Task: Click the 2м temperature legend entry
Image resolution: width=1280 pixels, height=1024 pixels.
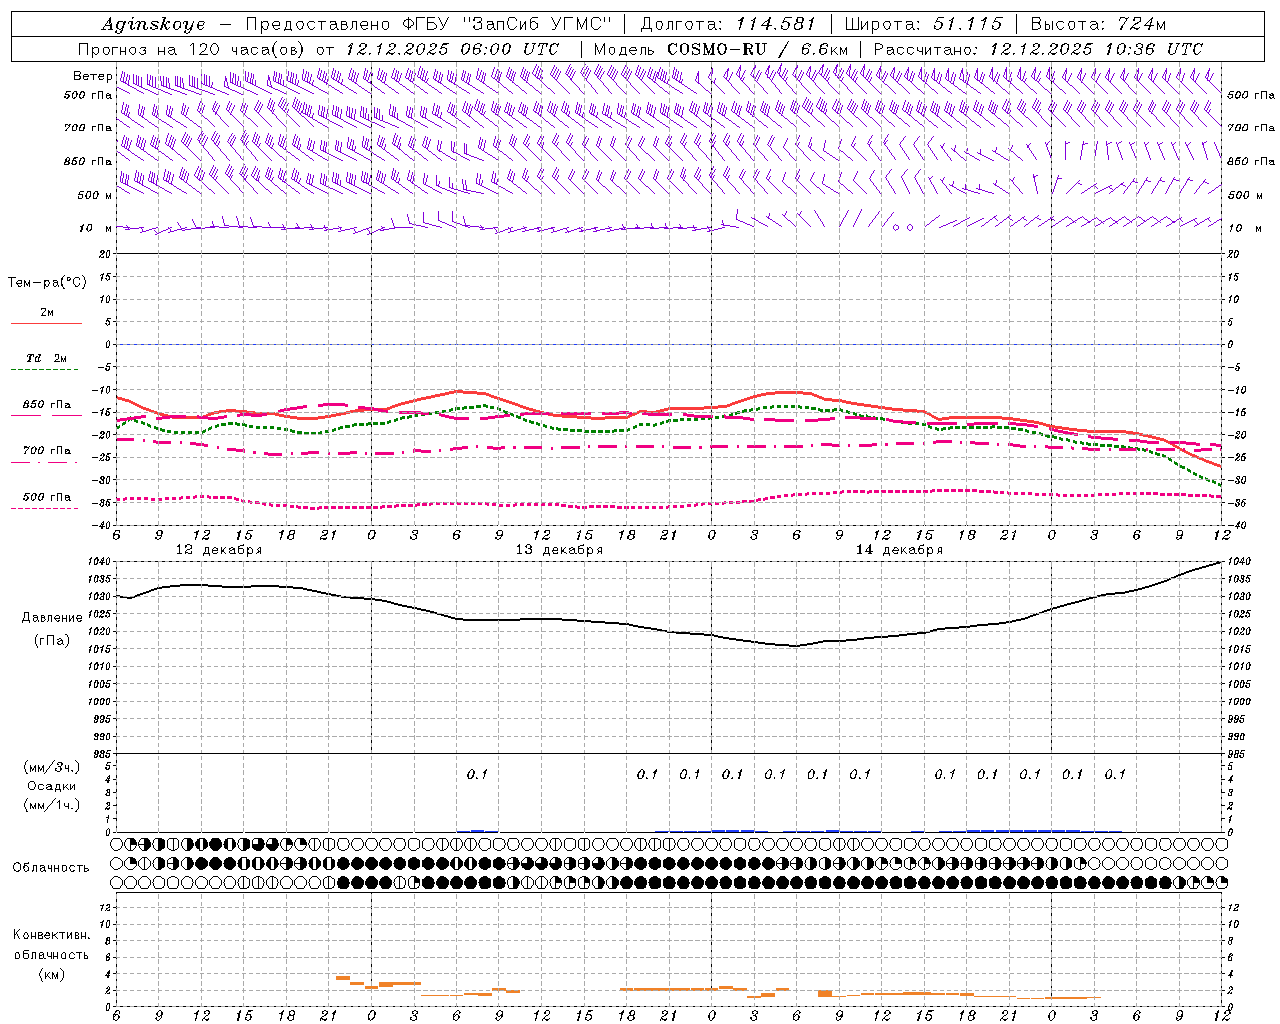Action: pos(46,313)
